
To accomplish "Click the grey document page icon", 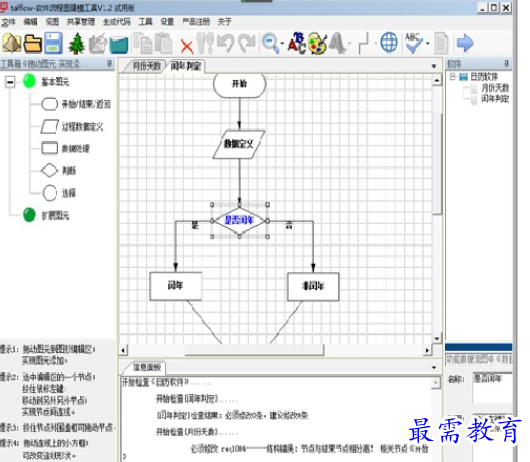I will click(441, 43).
